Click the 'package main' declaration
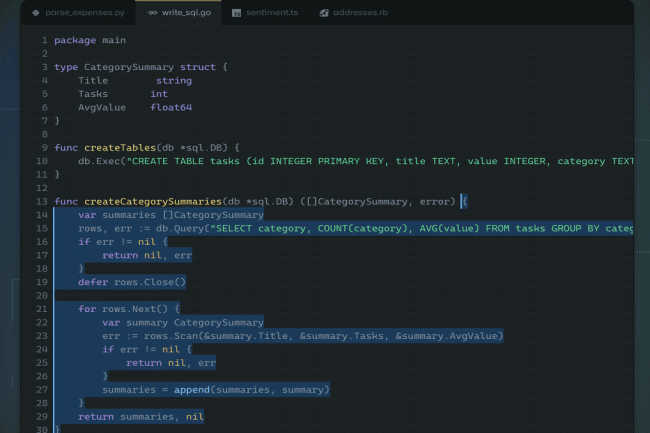Image resolution: width=650 pixels, height=433 pixels. [x=90, y=40]
